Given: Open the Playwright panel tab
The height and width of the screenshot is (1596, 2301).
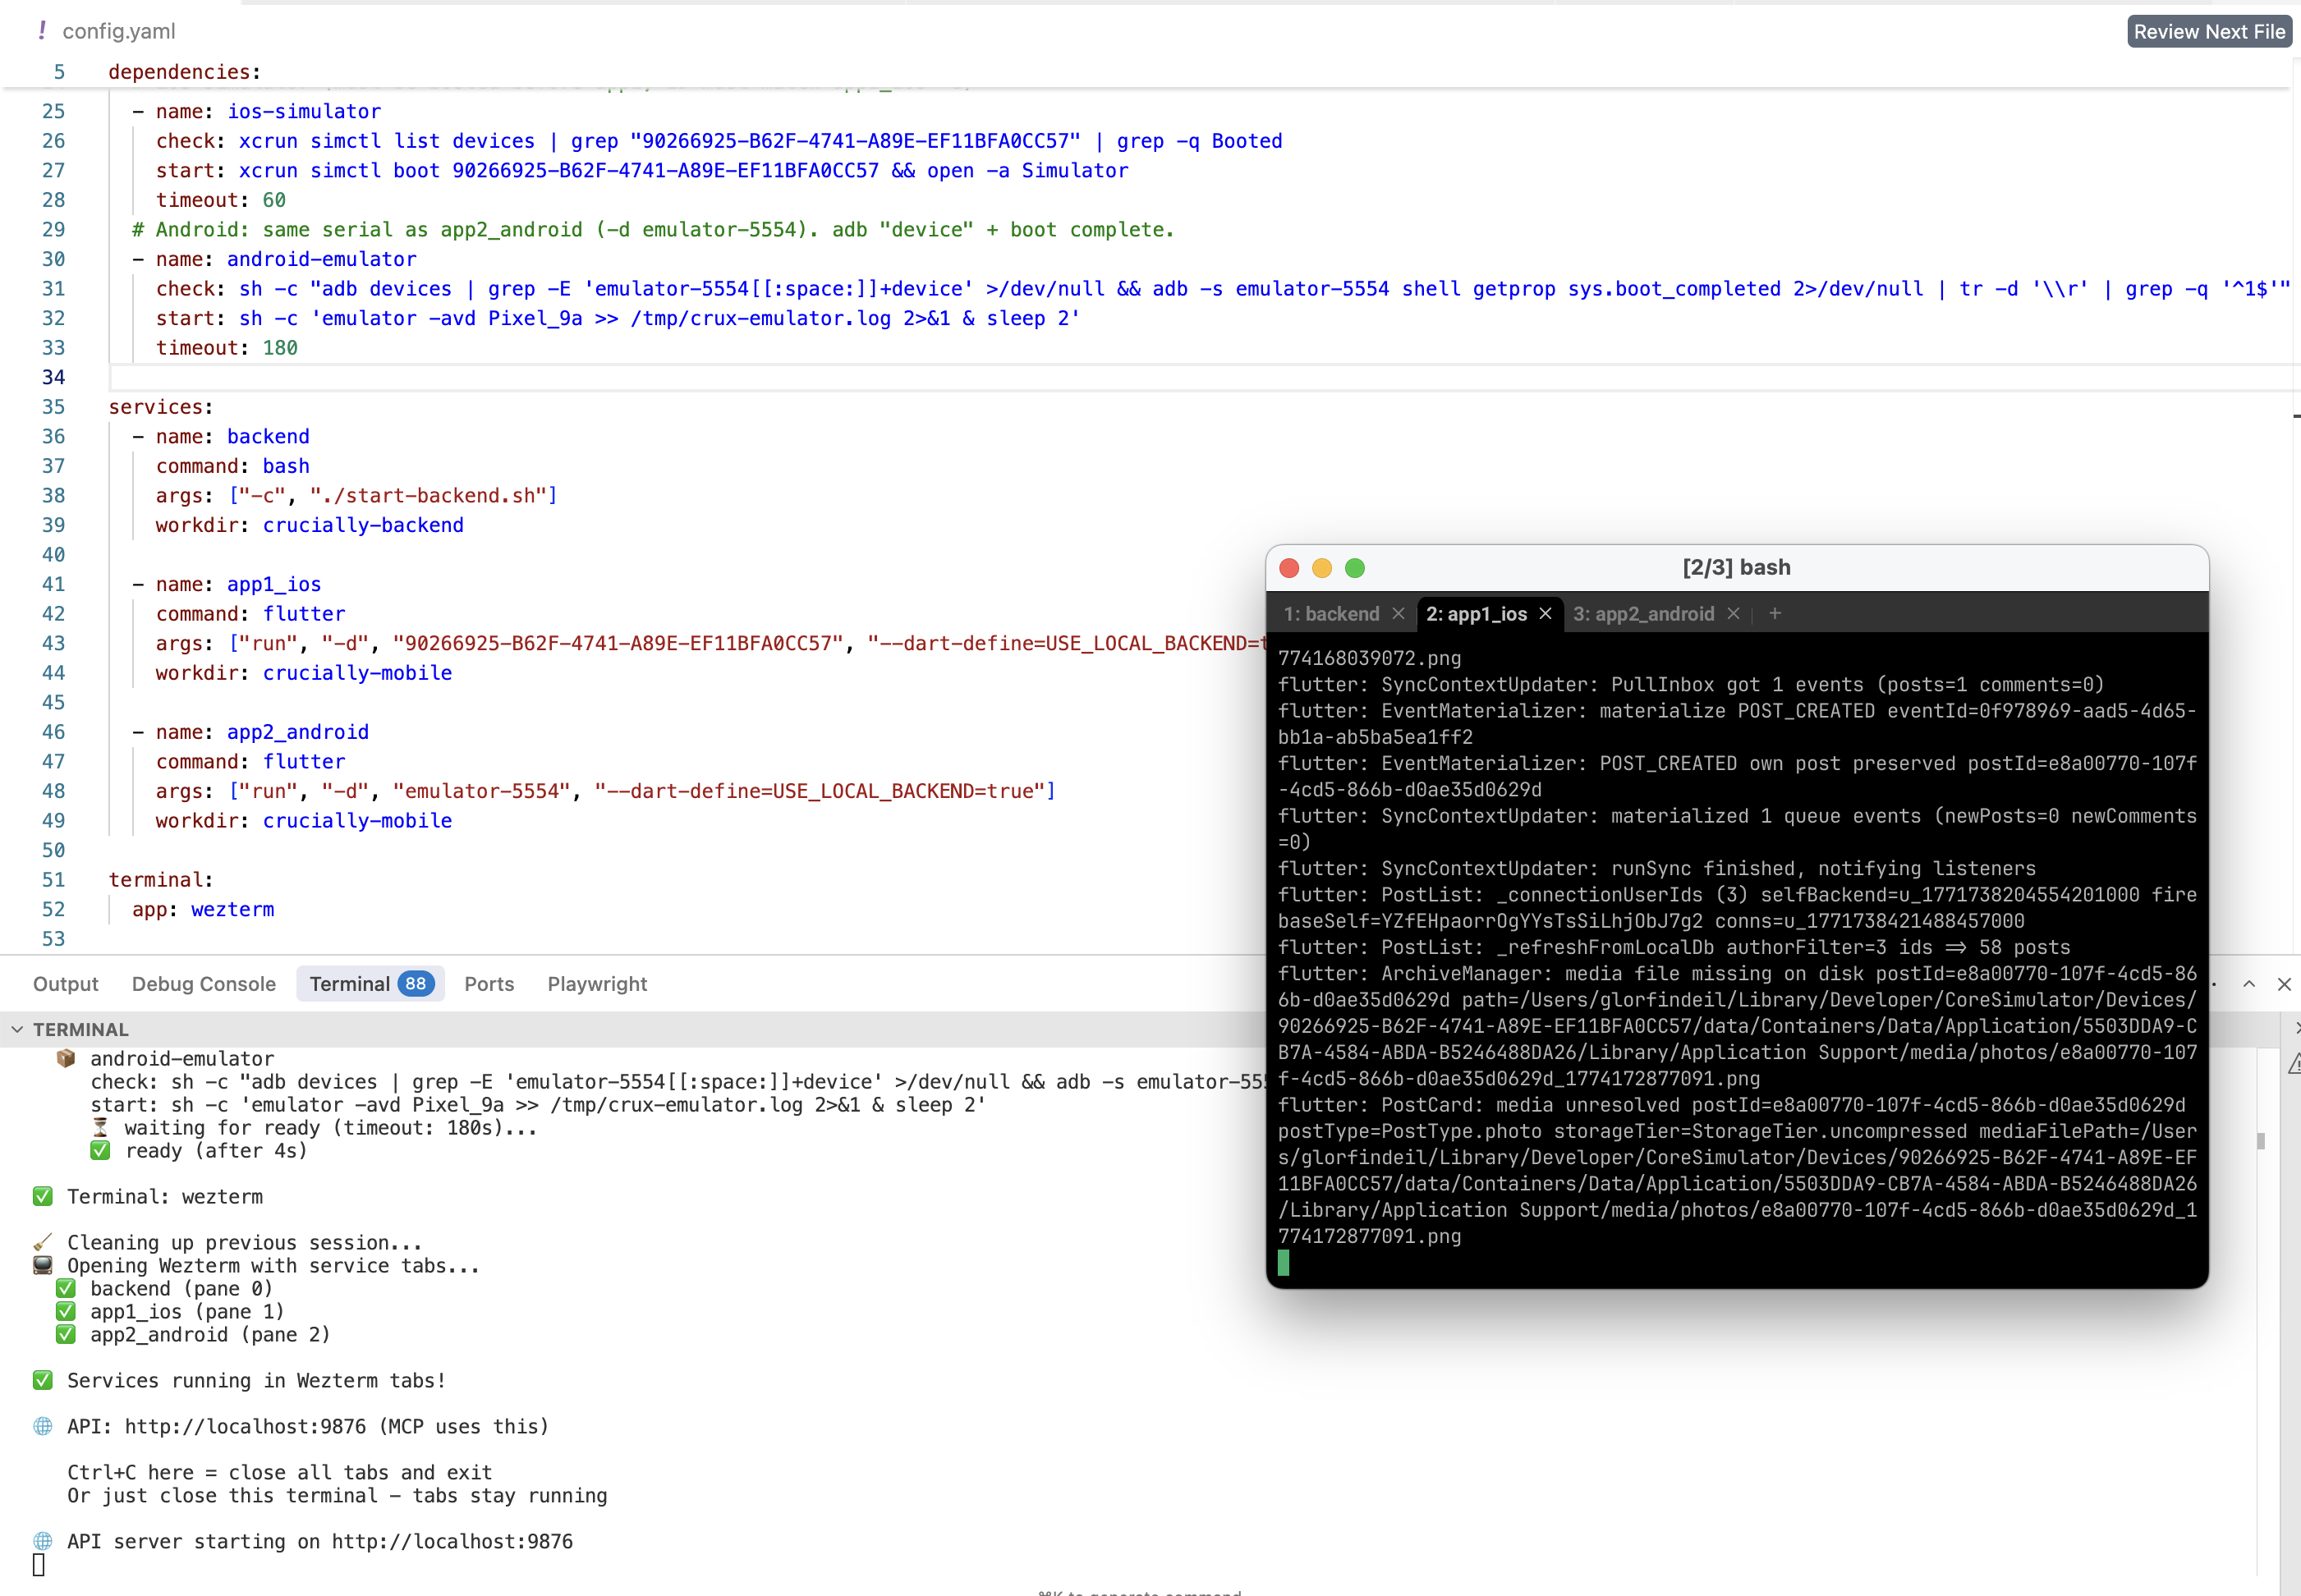Looking at the screenshot, I should pyautogui.click(x=597, y=984).
